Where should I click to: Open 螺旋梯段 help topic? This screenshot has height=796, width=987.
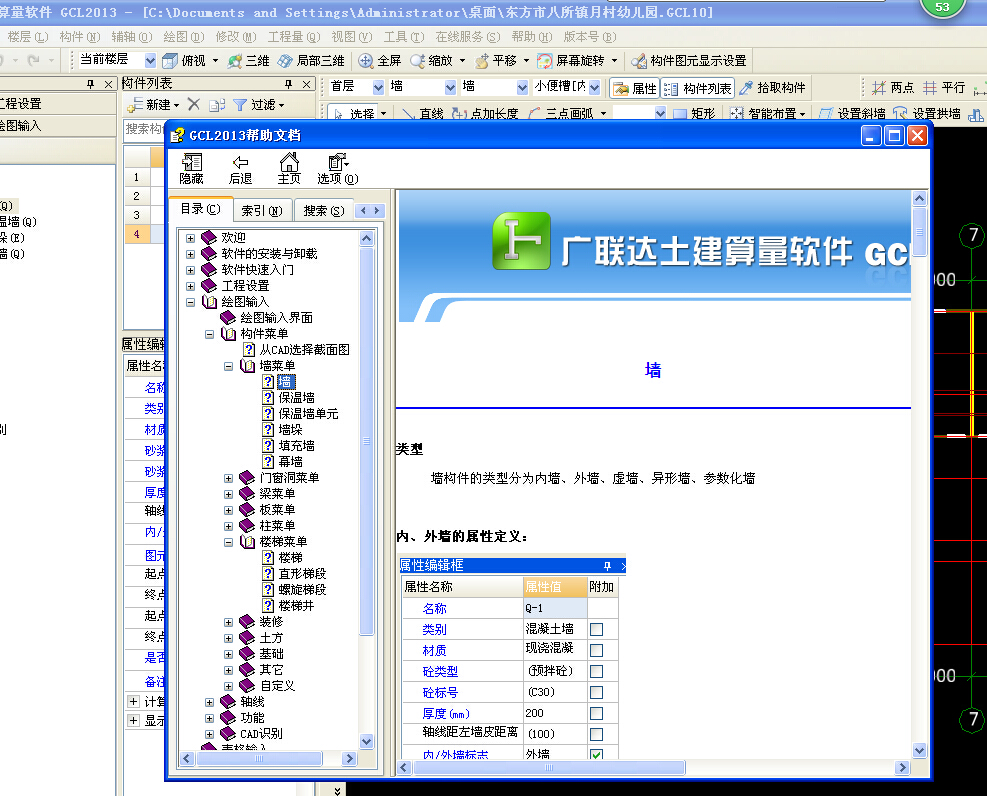(x=302, y=590)
